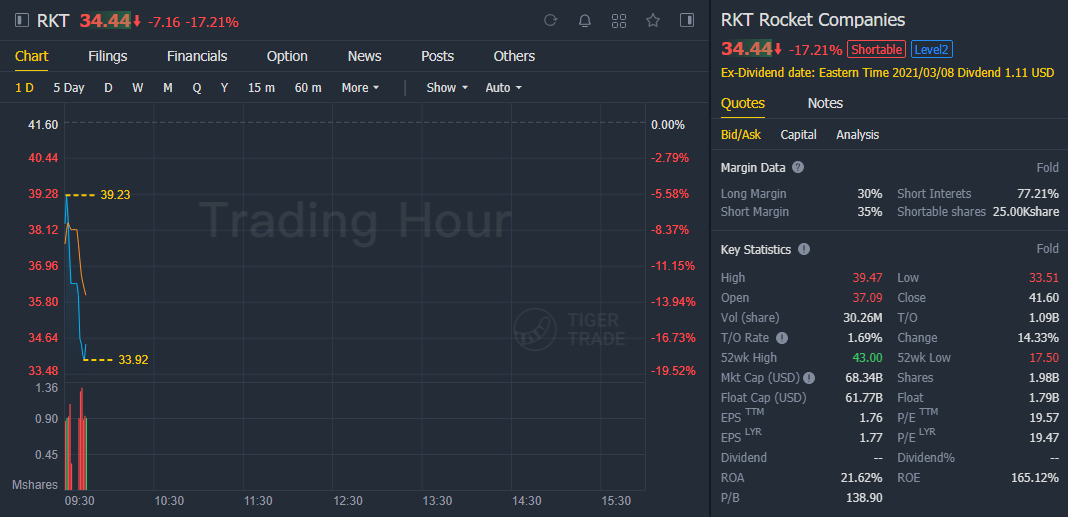Fold the Key Statistics section
Screen dimensions: 1068x517
point(1048,249)
